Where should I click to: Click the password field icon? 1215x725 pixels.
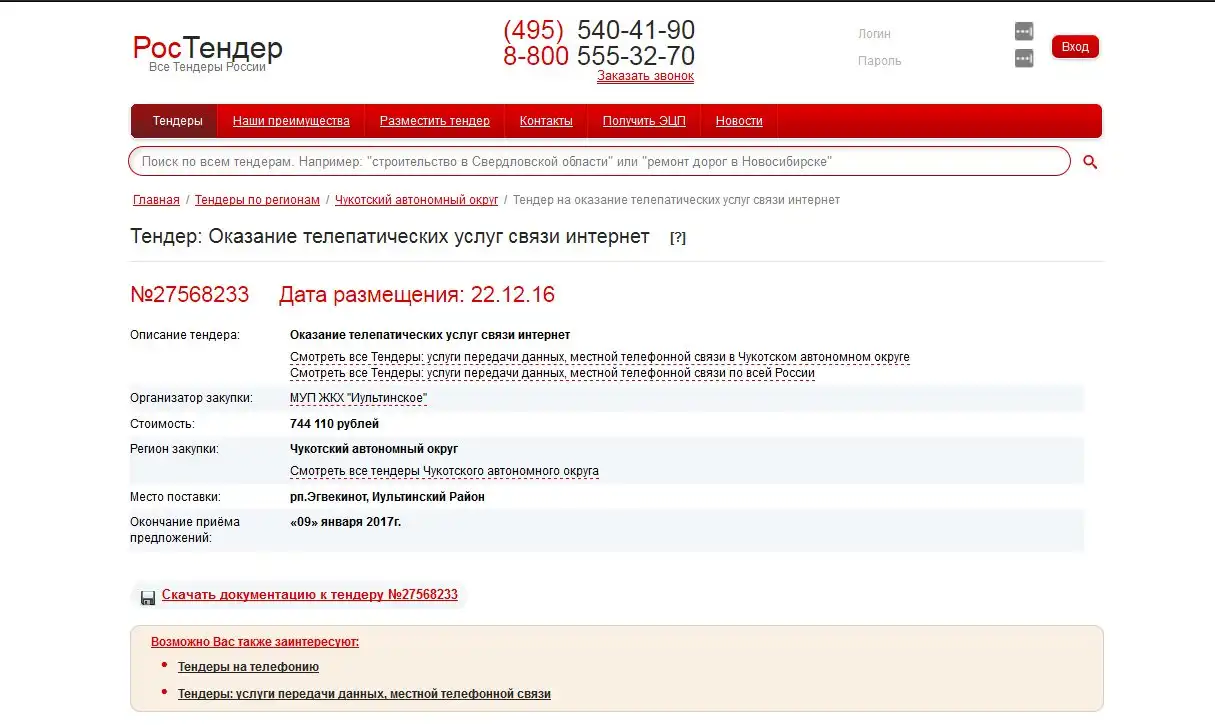1023,59
